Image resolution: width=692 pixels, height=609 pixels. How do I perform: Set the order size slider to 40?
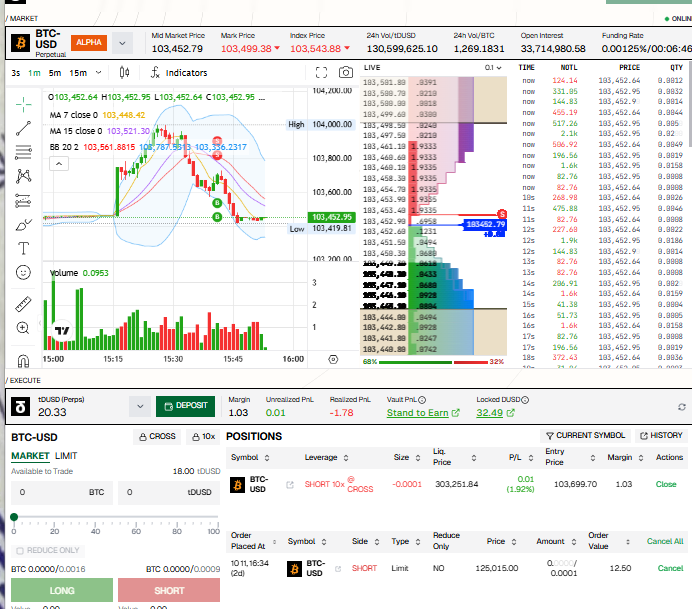(x=95, y=517)
